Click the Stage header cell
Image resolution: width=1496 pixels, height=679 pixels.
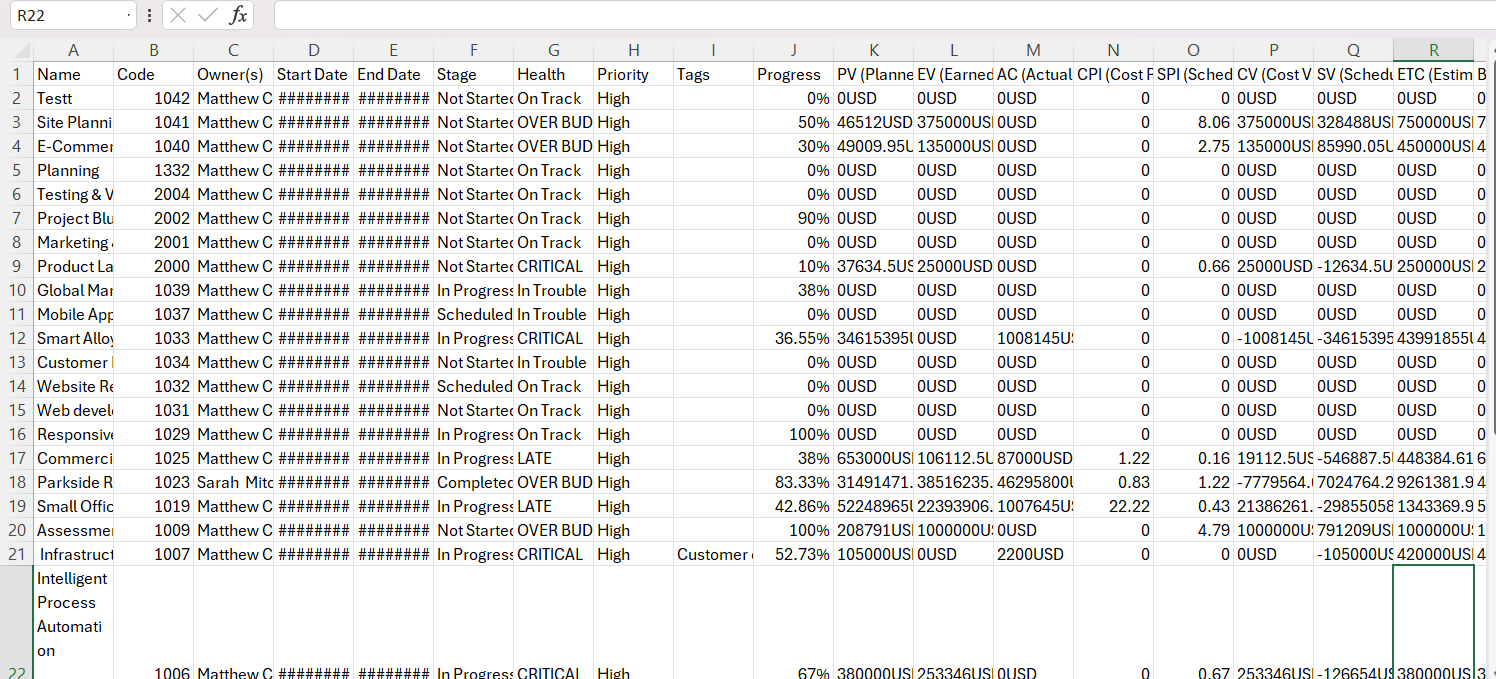(473, 74)
